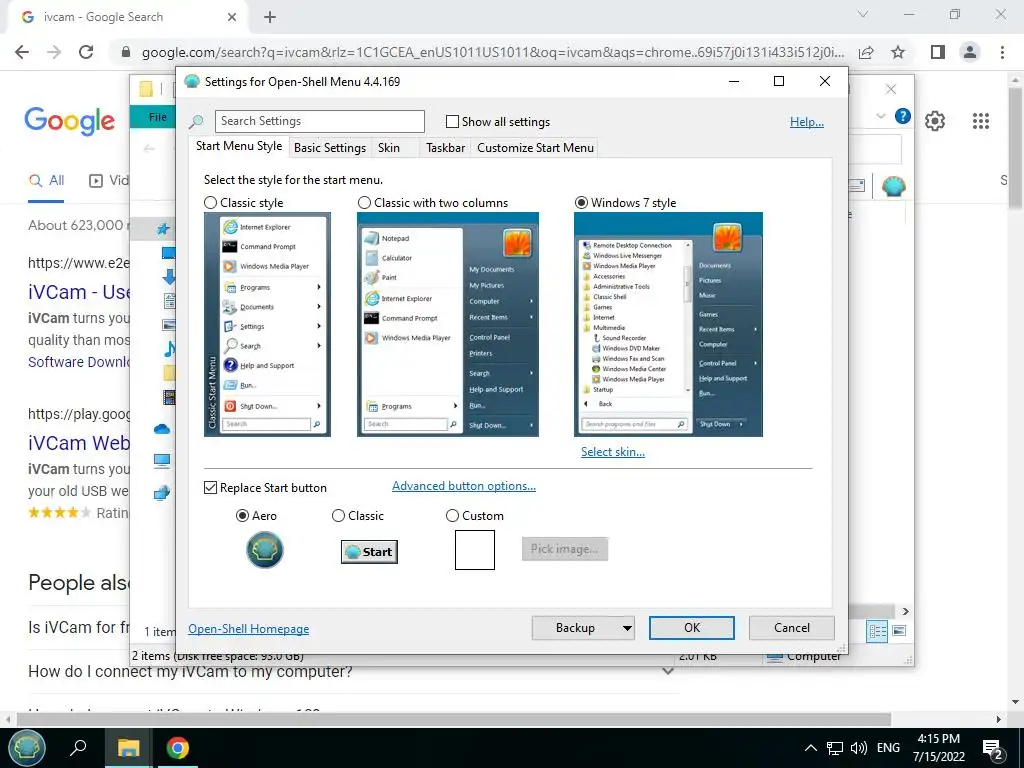Viewport: 1024px width, 768px height.
Task: Dismiss dialog with the Cancel button
Action: [792, 628]
